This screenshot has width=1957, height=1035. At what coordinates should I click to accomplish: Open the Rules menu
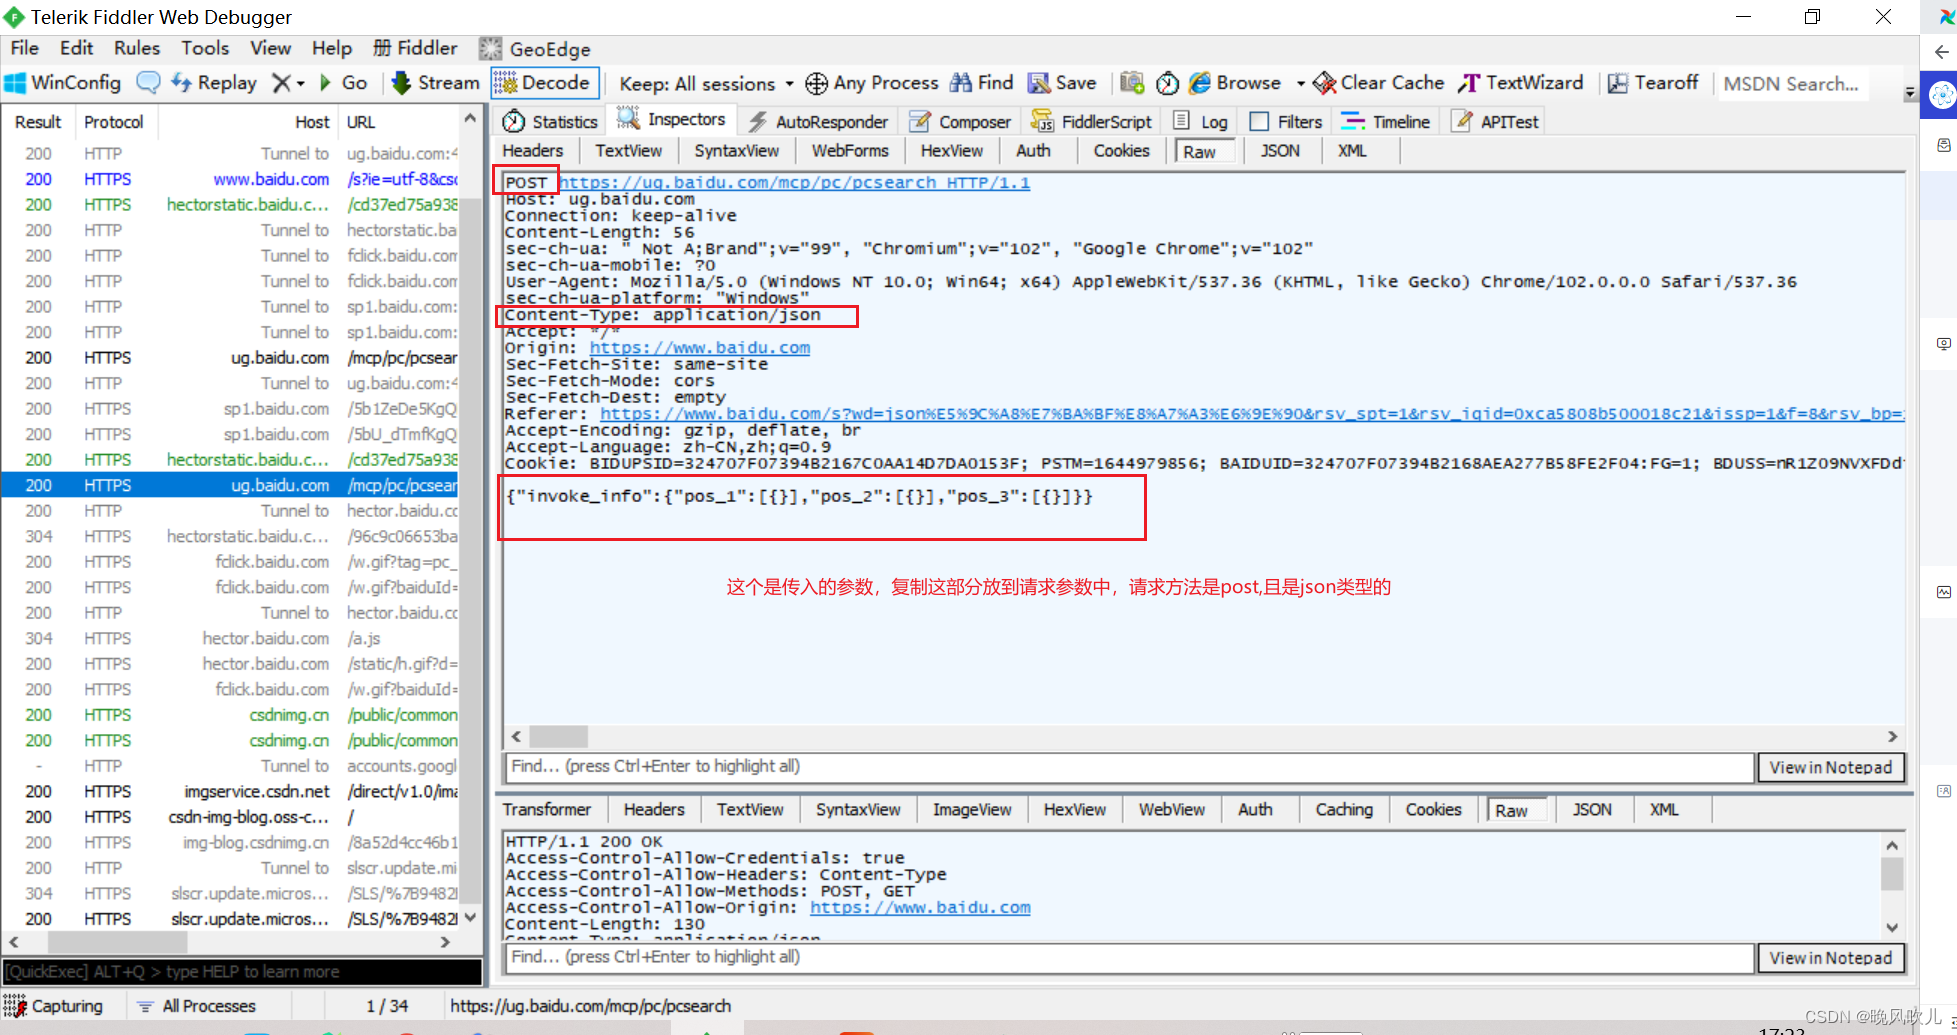[x=136, y=48]
